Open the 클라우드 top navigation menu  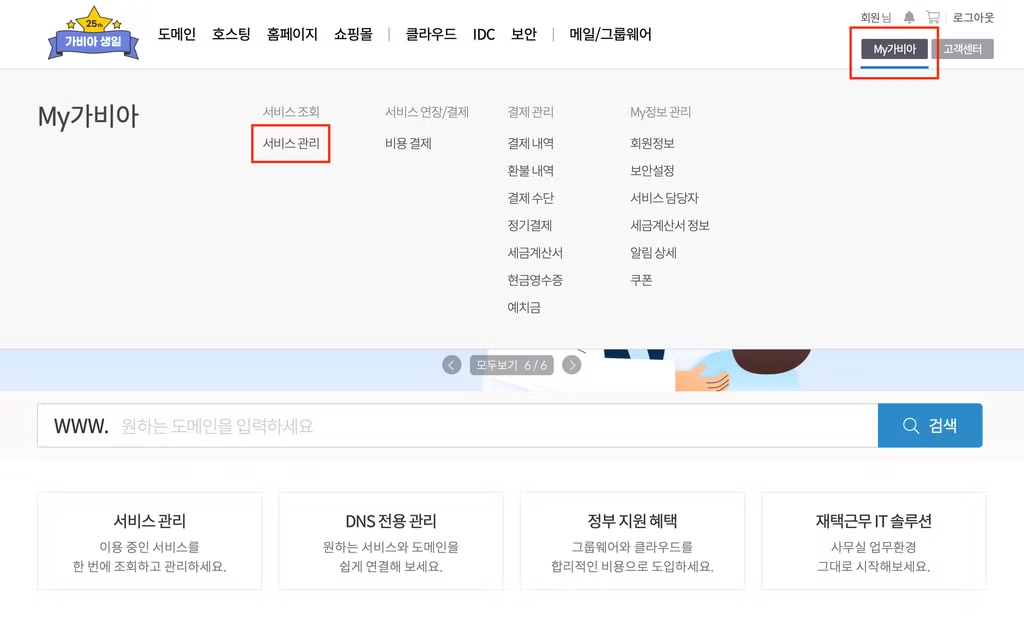click(431, 34)
